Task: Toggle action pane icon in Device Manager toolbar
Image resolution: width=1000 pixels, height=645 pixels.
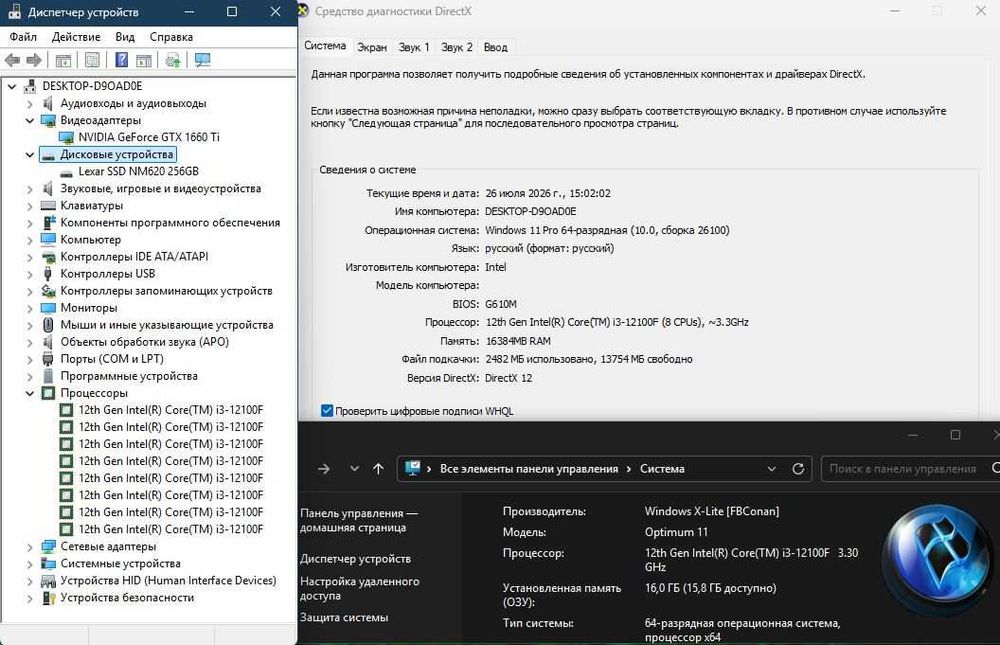Action: 144,61
